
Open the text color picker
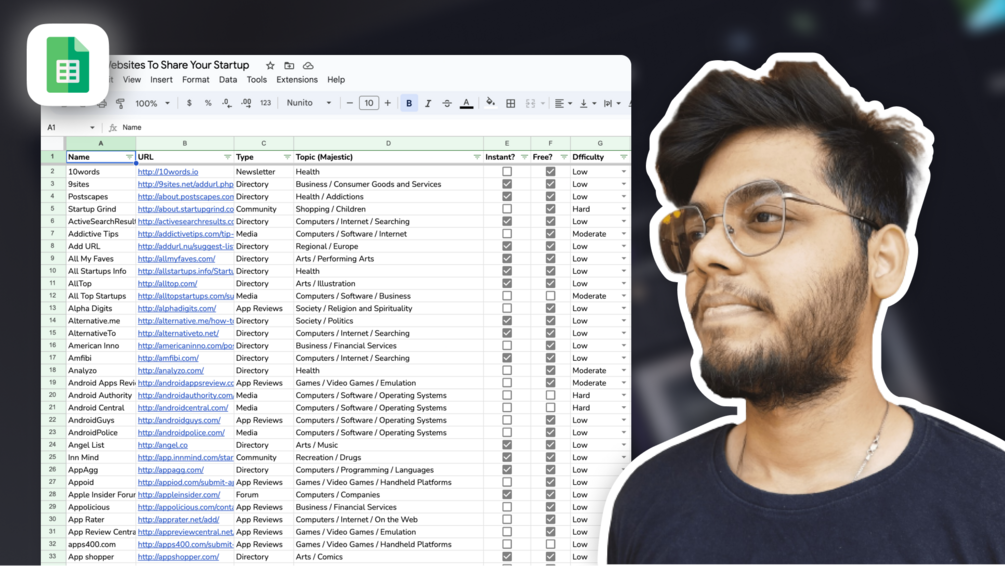pyautogui.click(x=467, y=103)
